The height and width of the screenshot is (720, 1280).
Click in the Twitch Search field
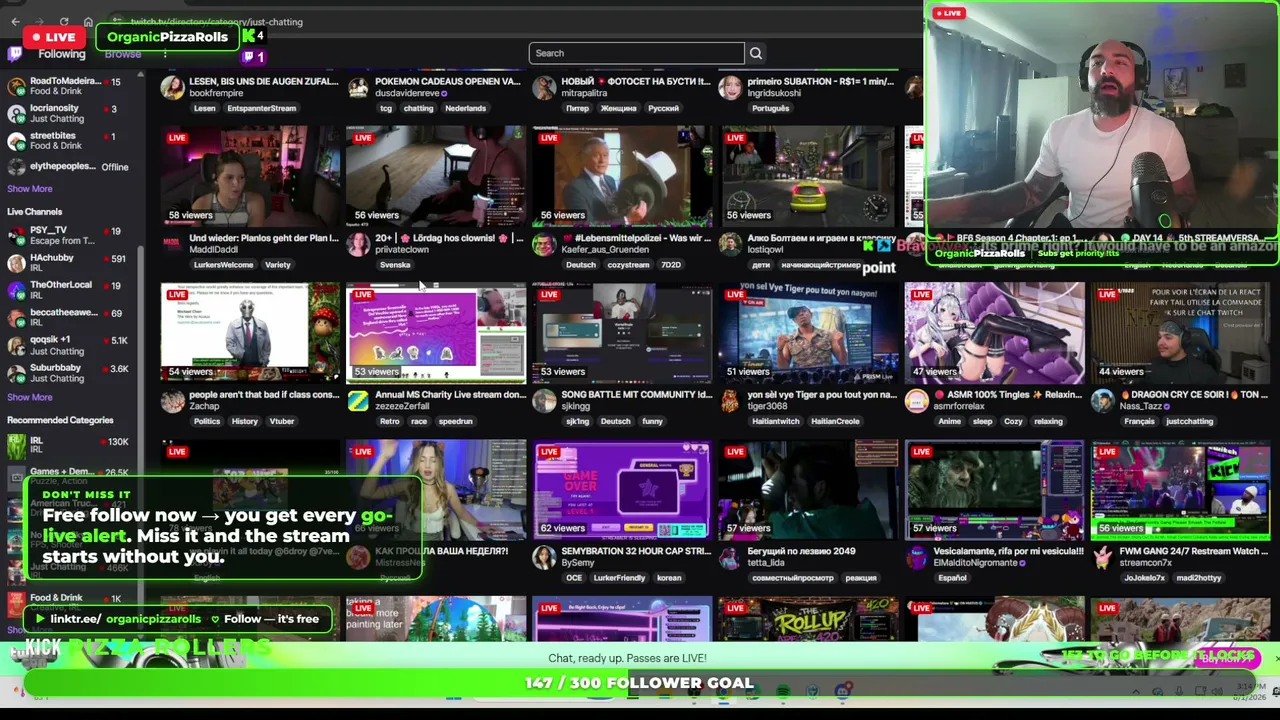pos(636,53)
